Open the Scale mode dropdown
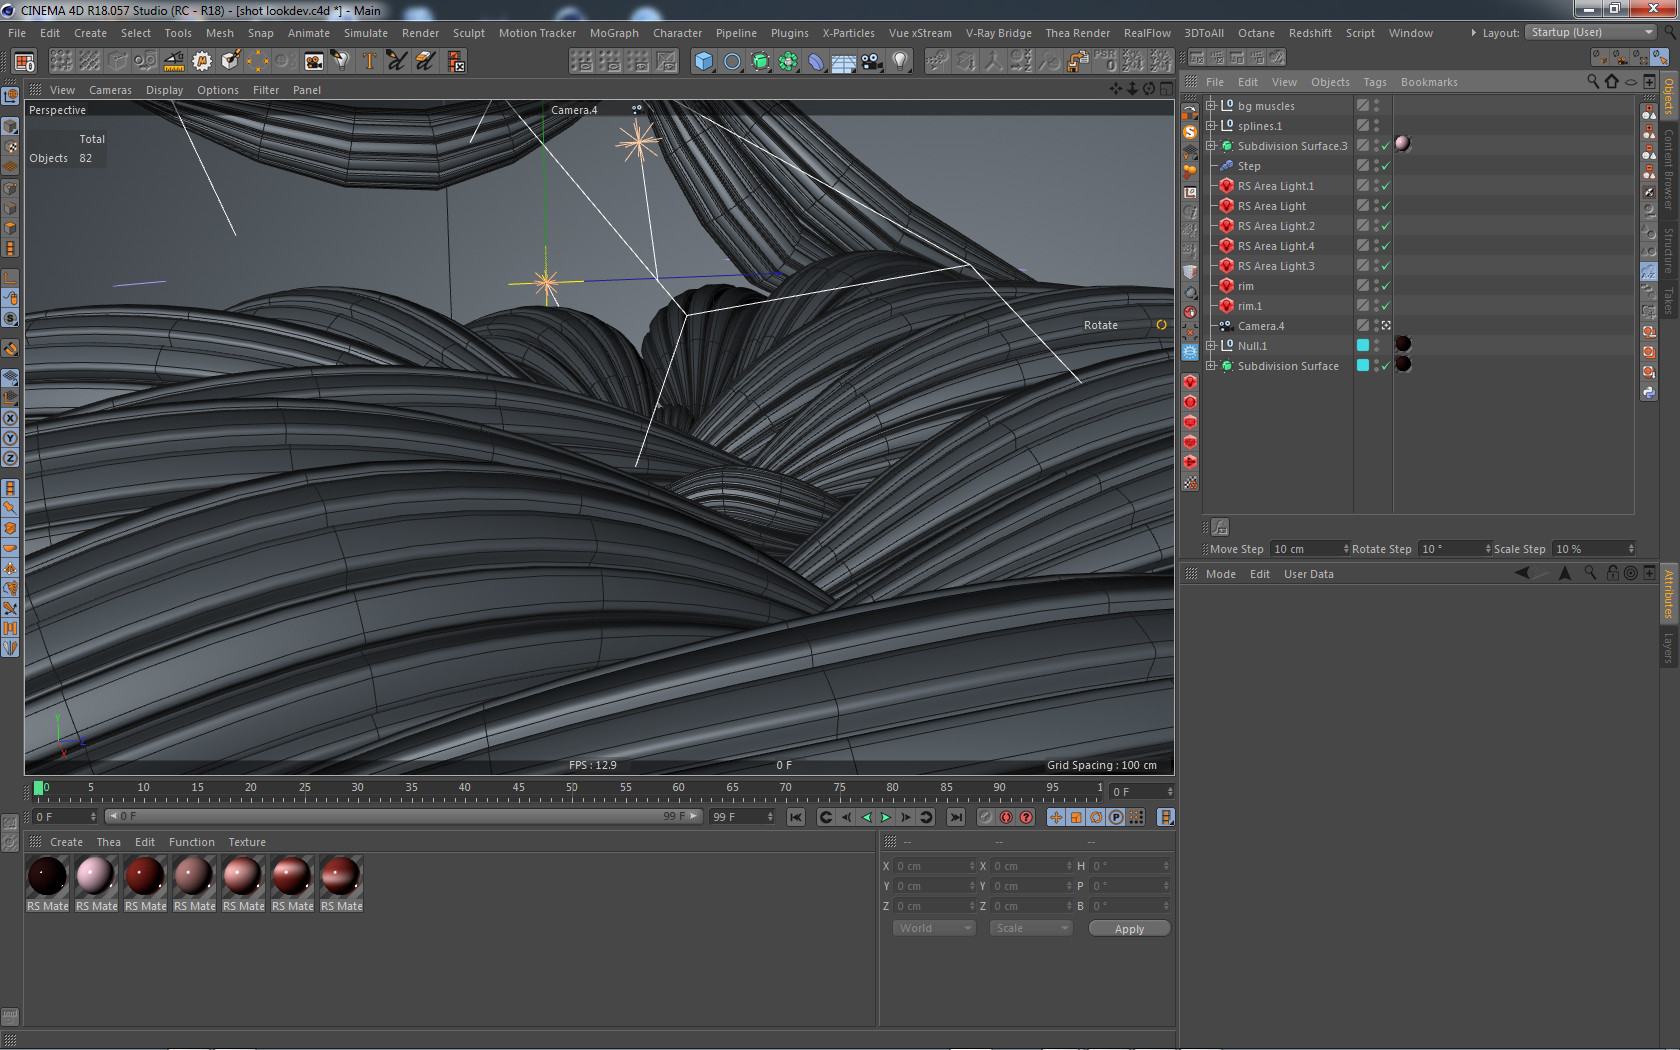 [x=1030, y=928]
